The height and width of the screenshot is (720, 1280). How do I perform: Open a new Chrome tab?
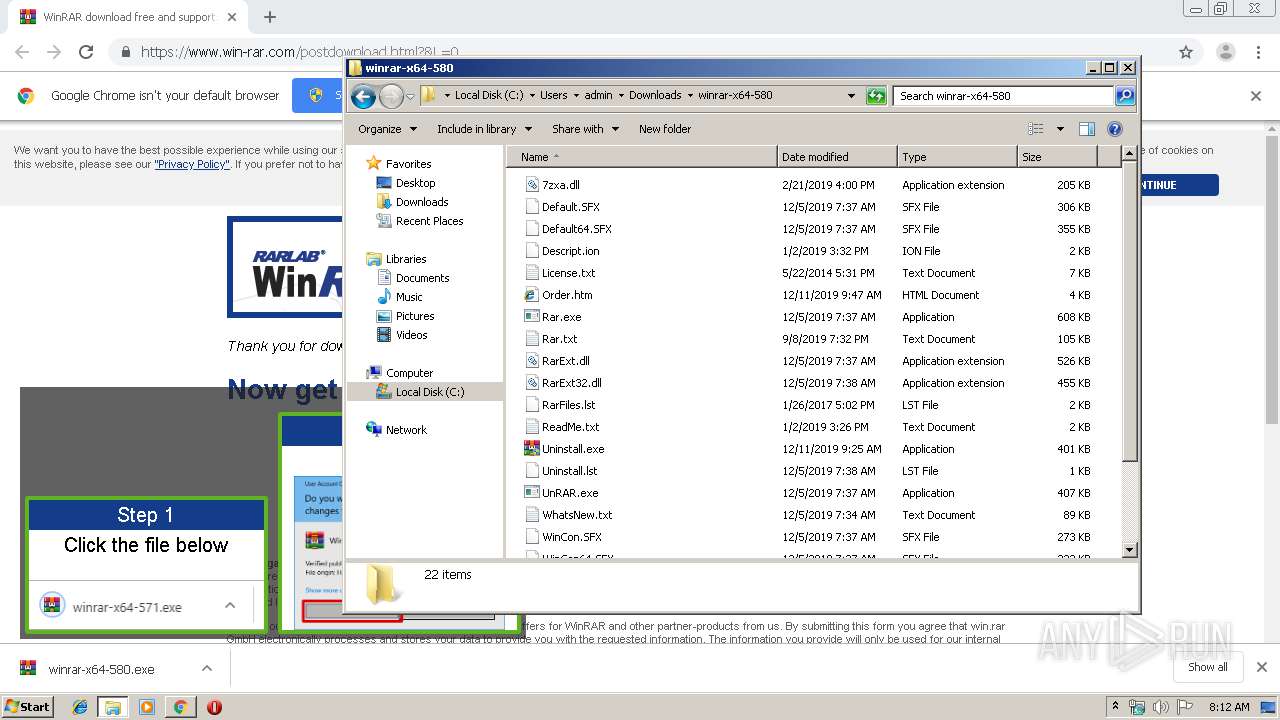click(x=269, y=17)
